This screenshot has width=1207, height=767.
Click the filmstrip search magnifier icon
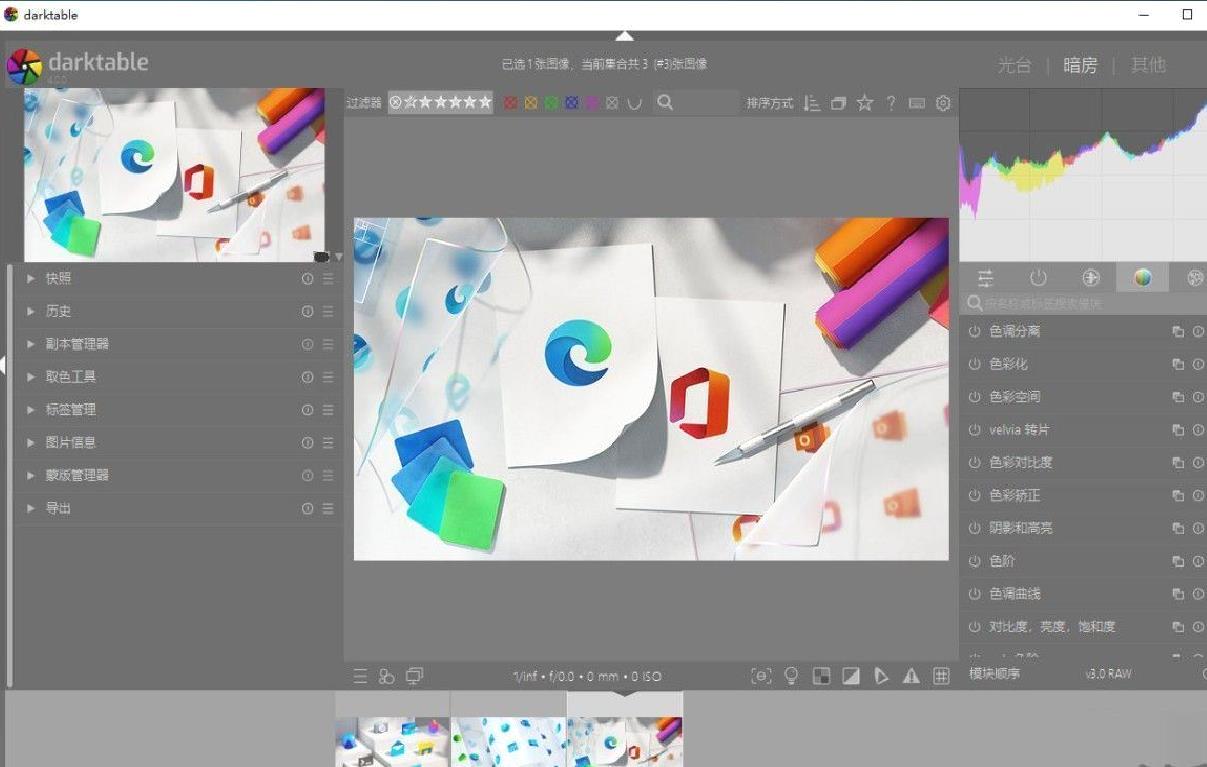click(665, 103)
